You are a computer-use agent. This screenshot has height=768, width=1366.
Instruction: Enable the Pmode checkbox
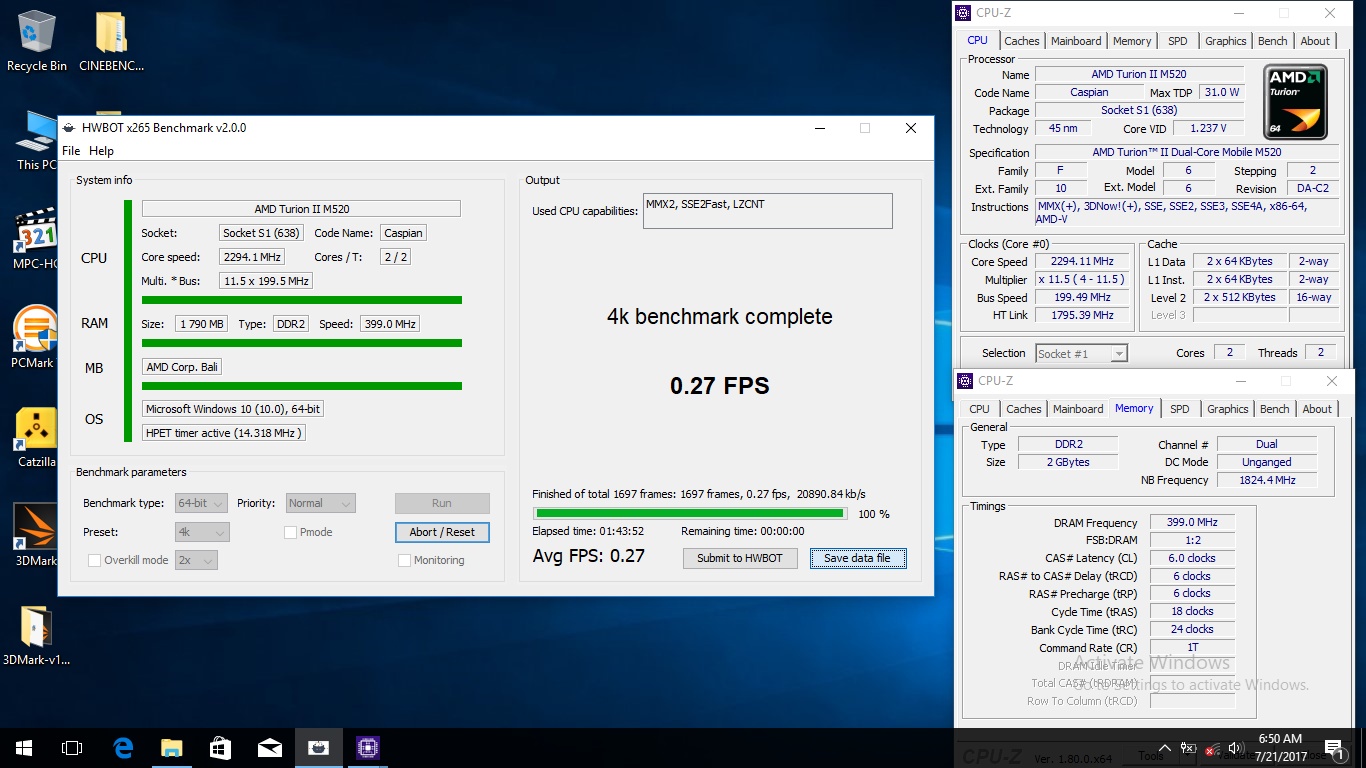coord(290,532)
